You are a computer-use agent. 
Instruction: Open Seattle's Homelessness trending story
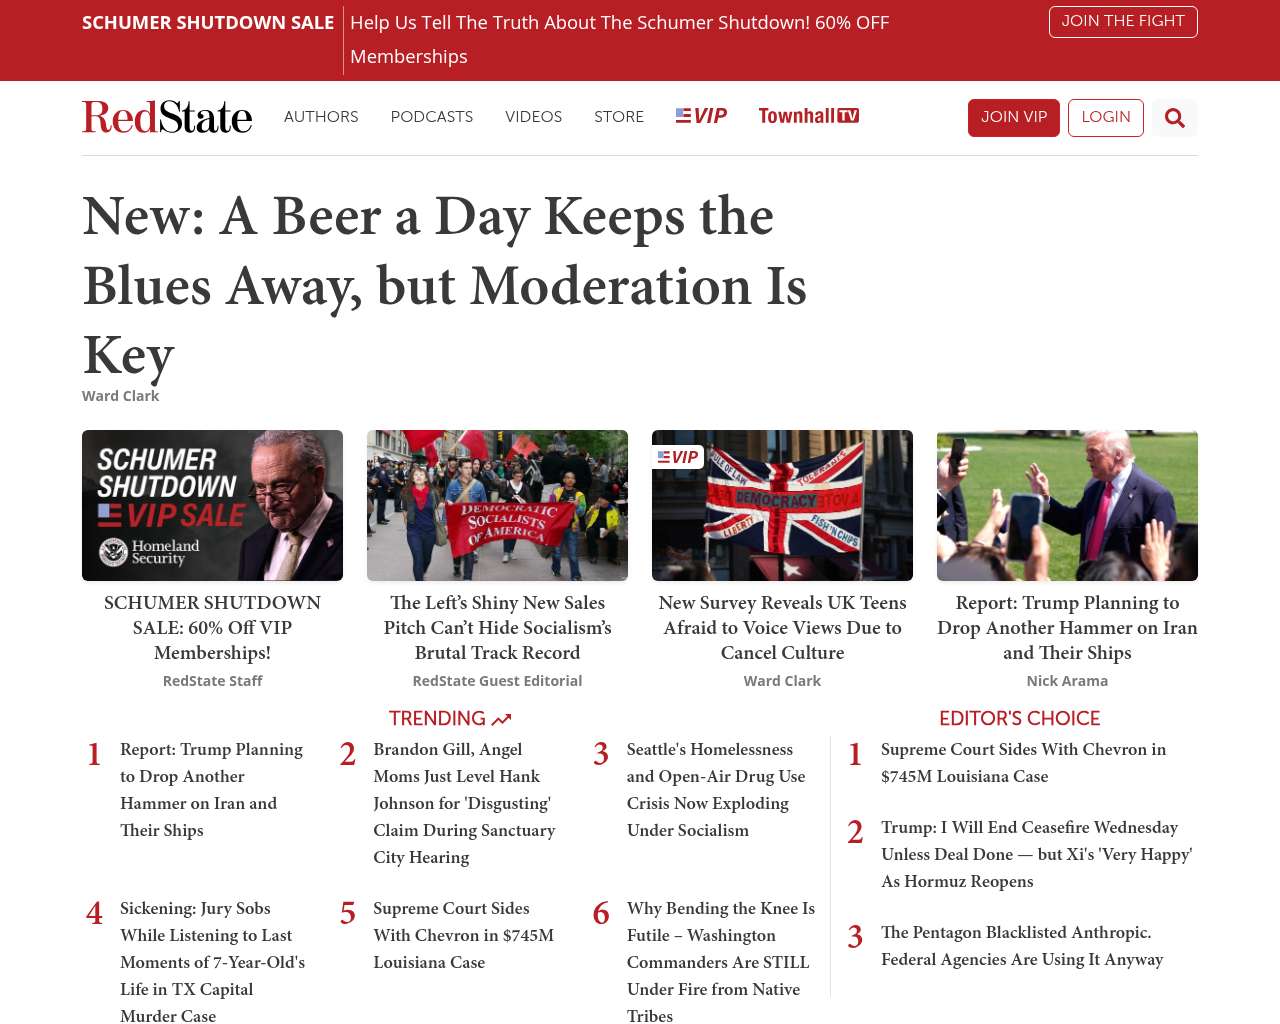coord(717,790)
